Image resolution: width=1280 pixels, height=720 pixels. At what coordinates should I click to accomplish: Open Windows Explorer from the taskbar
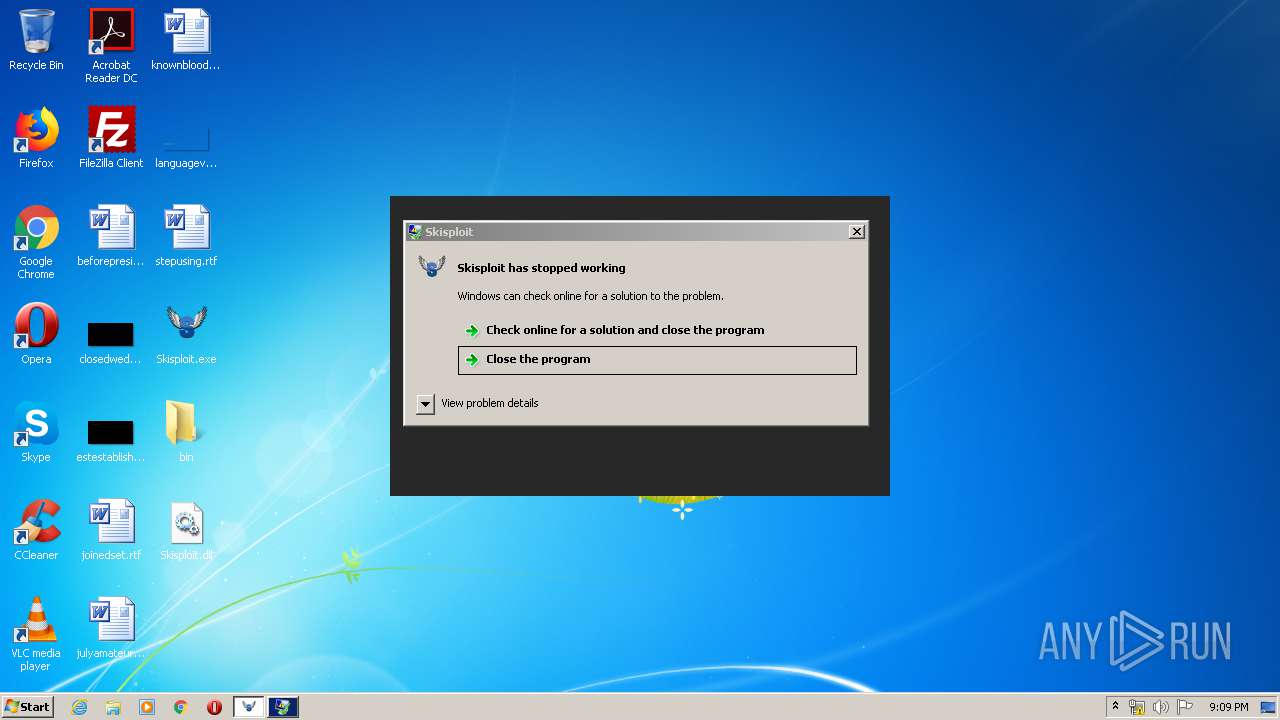[x=113, y=707]
